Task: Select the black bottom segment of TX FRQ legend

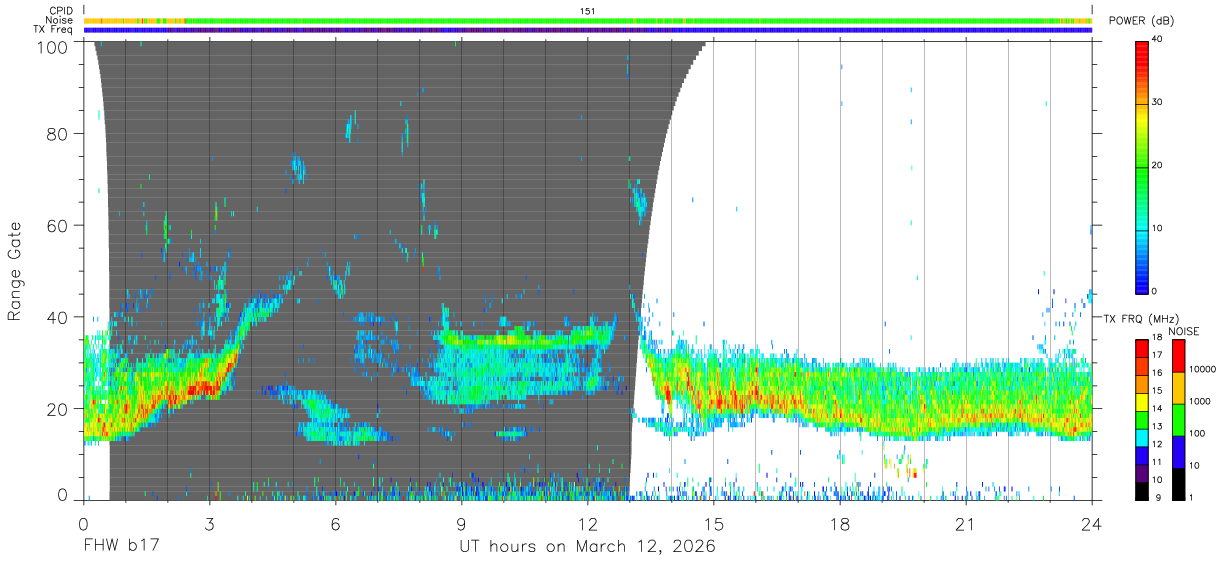Action: [1141, 491]
